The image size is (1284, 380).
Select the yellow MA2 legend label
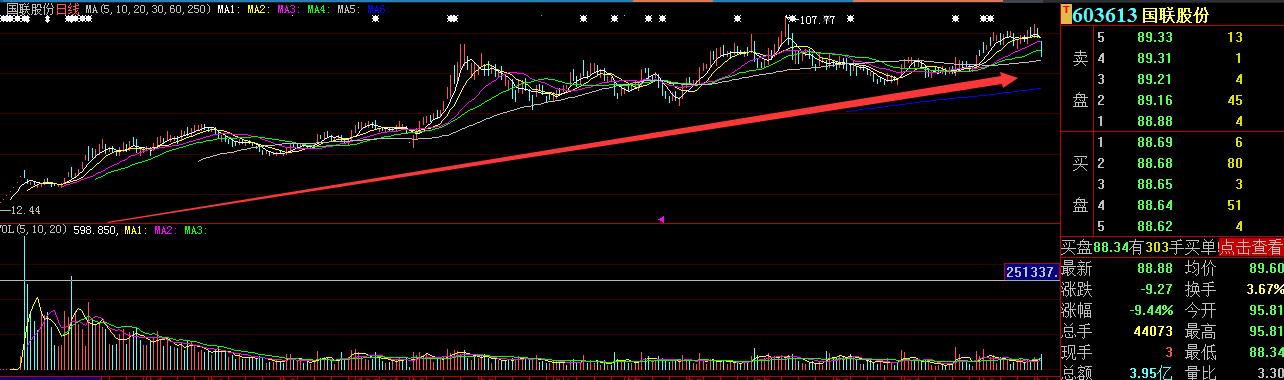(257, 8)
